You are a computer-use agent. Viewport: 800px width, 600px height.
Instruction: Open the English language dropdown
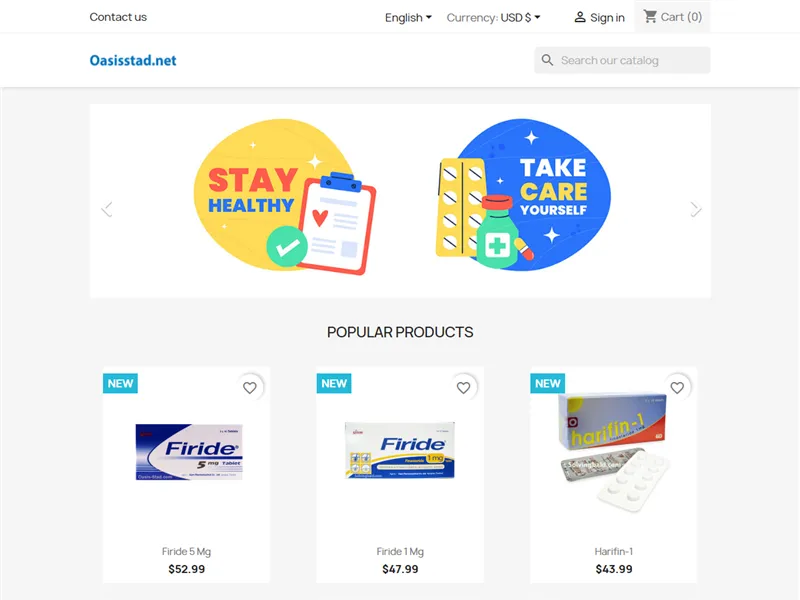pos(408,17)
